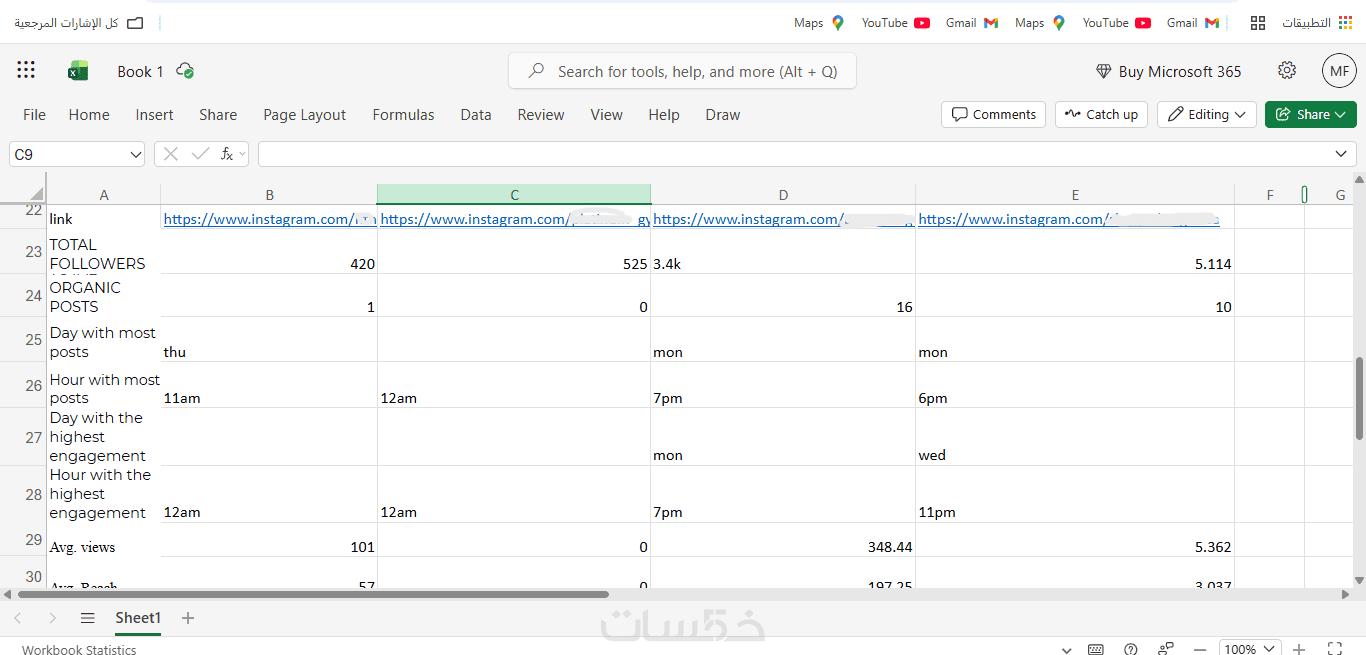
Task: Select the cell containing 3.4k
Action: click(783, 252)
